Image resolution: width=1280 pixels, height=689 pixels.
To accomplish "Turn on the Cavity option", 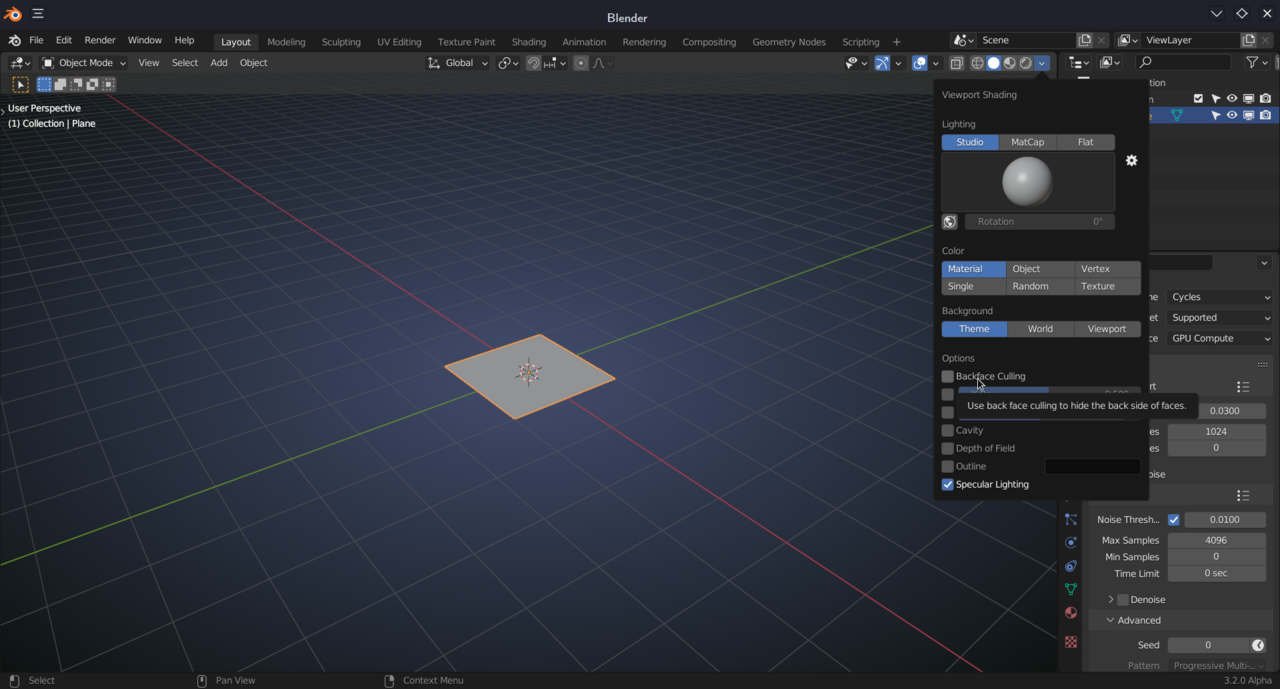I will tap(948, 431).
